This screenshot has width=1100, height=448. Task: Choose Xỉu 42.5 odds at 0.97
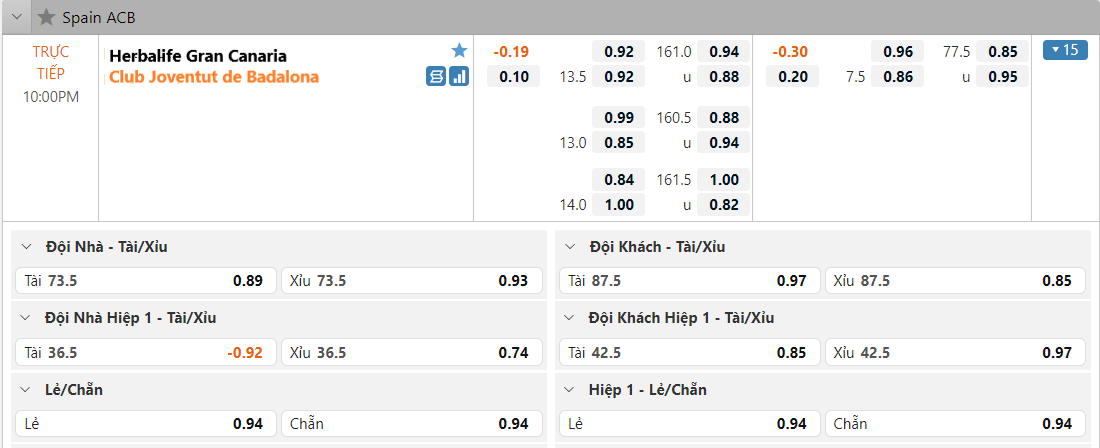[955, 352]
